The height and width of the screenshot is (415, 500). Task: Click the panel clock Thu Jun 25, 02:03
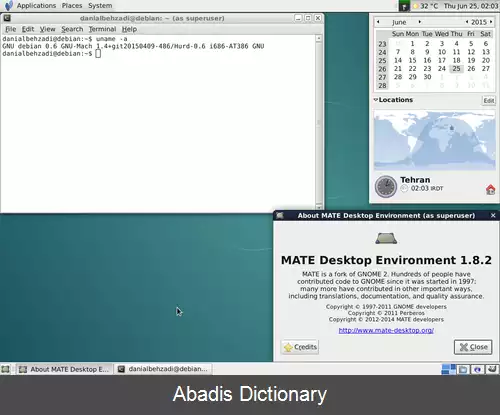click(471, 6)
